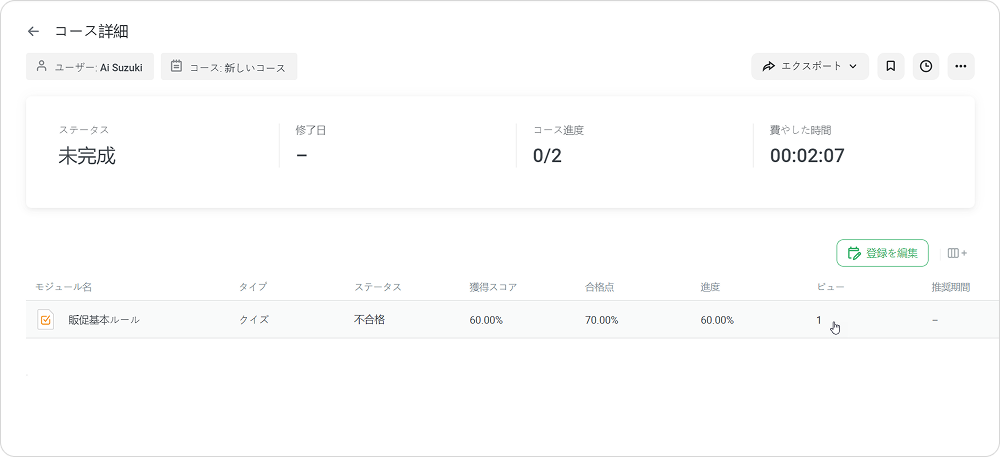Open the three-dots more options menu
Screen dimensions: 1000x457
(x=961, y=67)
